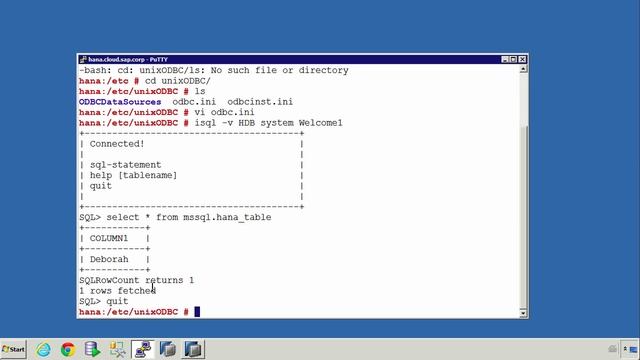Click the 'No such file or directory' error line
Viewport: 640px width, 360px height.
(213, 70)
